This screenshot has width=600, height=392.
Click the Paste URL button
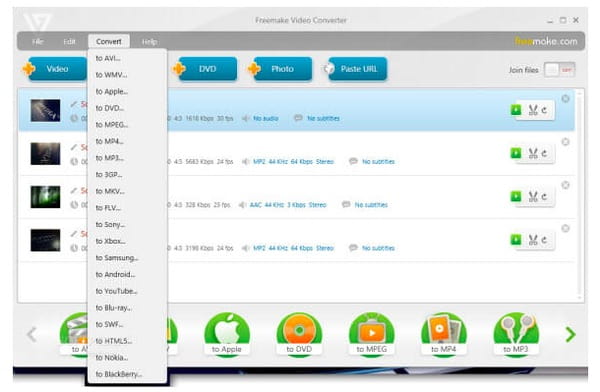[x=356, y=69]
